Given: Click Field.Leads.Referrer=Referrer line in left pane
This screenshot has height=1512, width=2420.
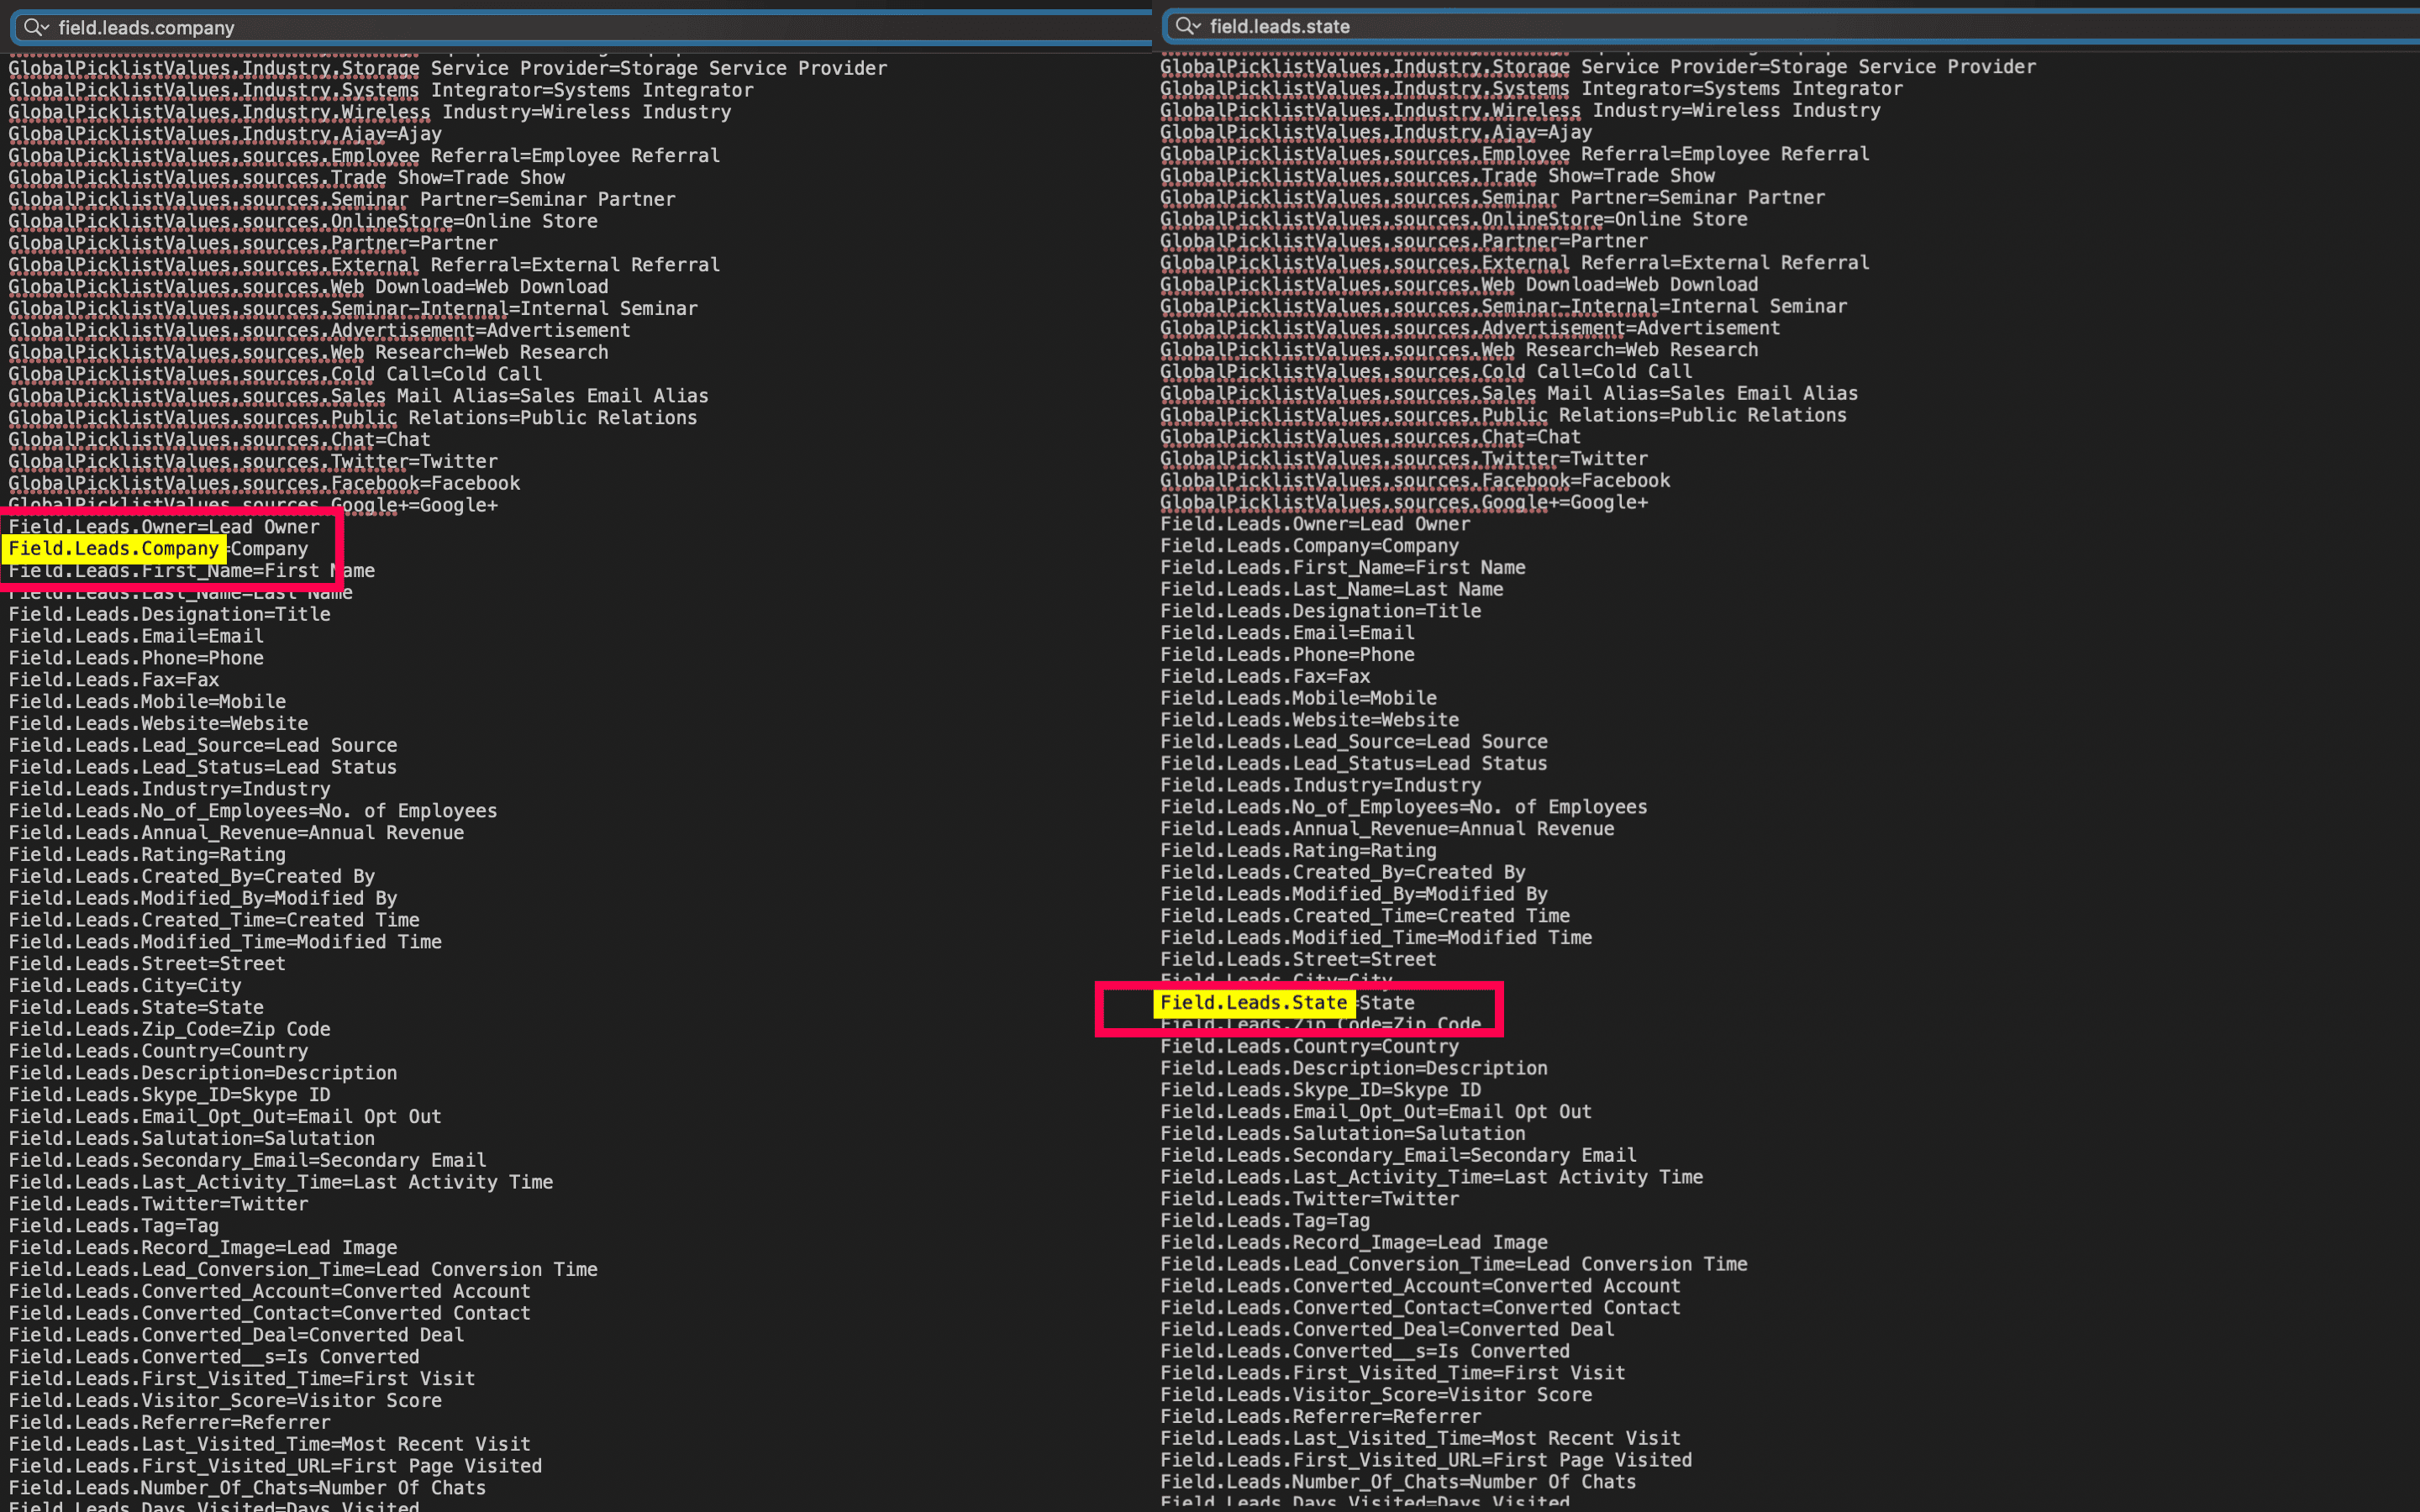Looking at the screenshot, I should pos(170,1422).
